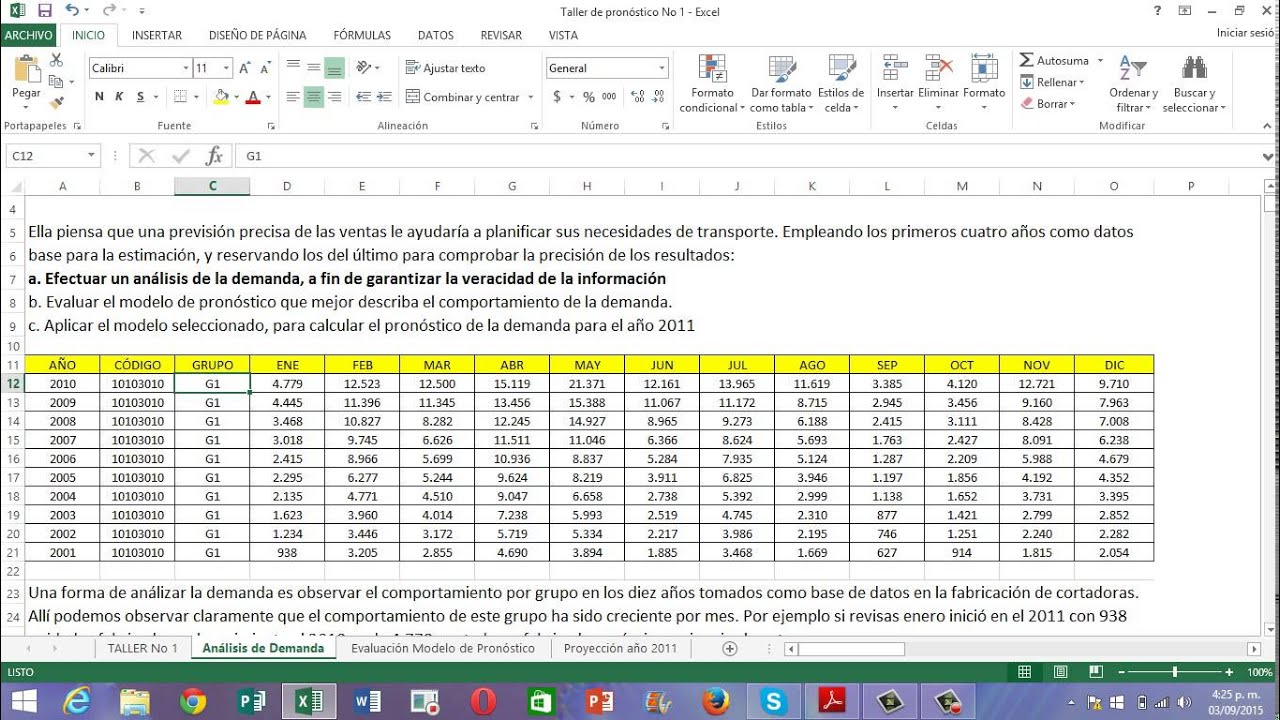
Task: Click the currency $ format icon
Action: click(557, 97)
